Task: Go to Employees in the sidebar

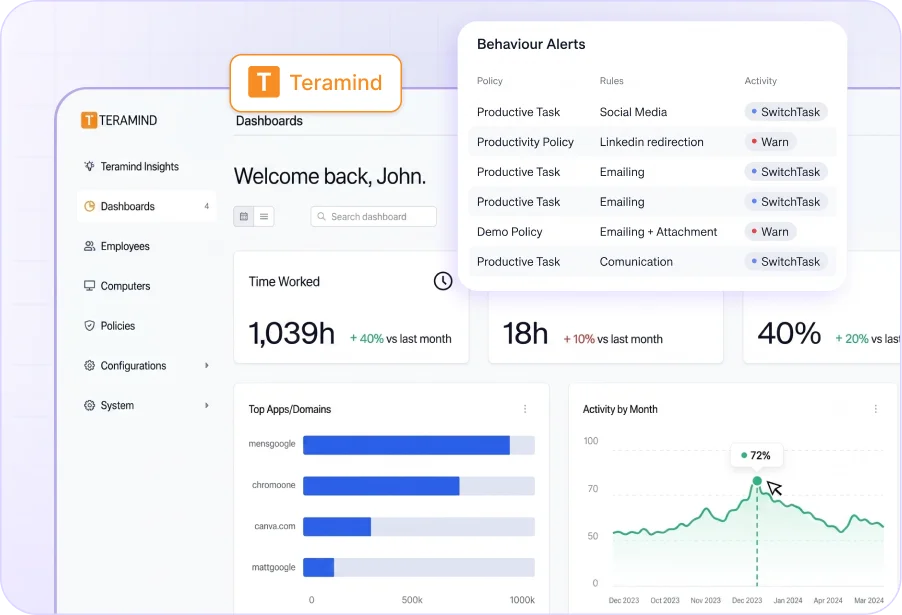Action: pos(147,246)
